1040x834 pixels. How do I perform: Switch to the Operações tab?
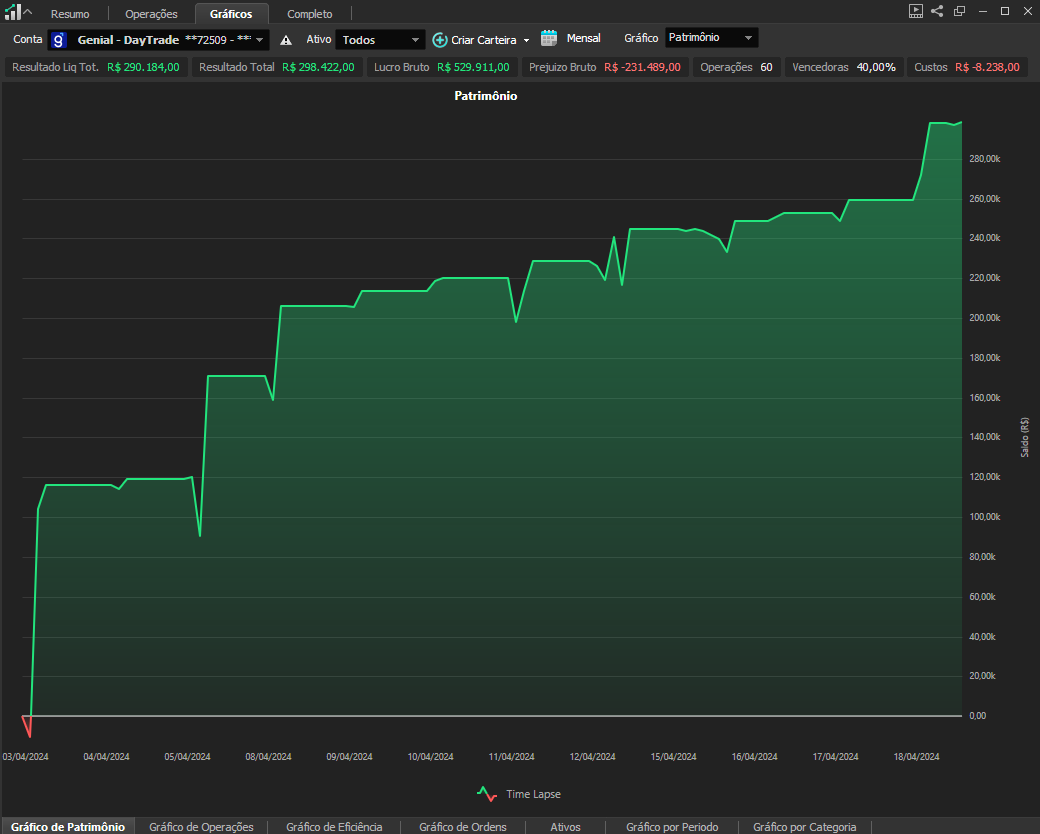(x=151, y=14)
